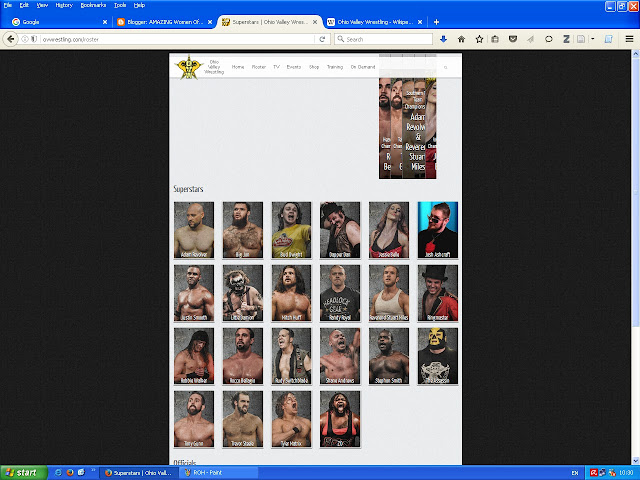The image size is (640, 480).
Task: Open Adam Revolver's superstar photo
Action: tap(194, 230)
